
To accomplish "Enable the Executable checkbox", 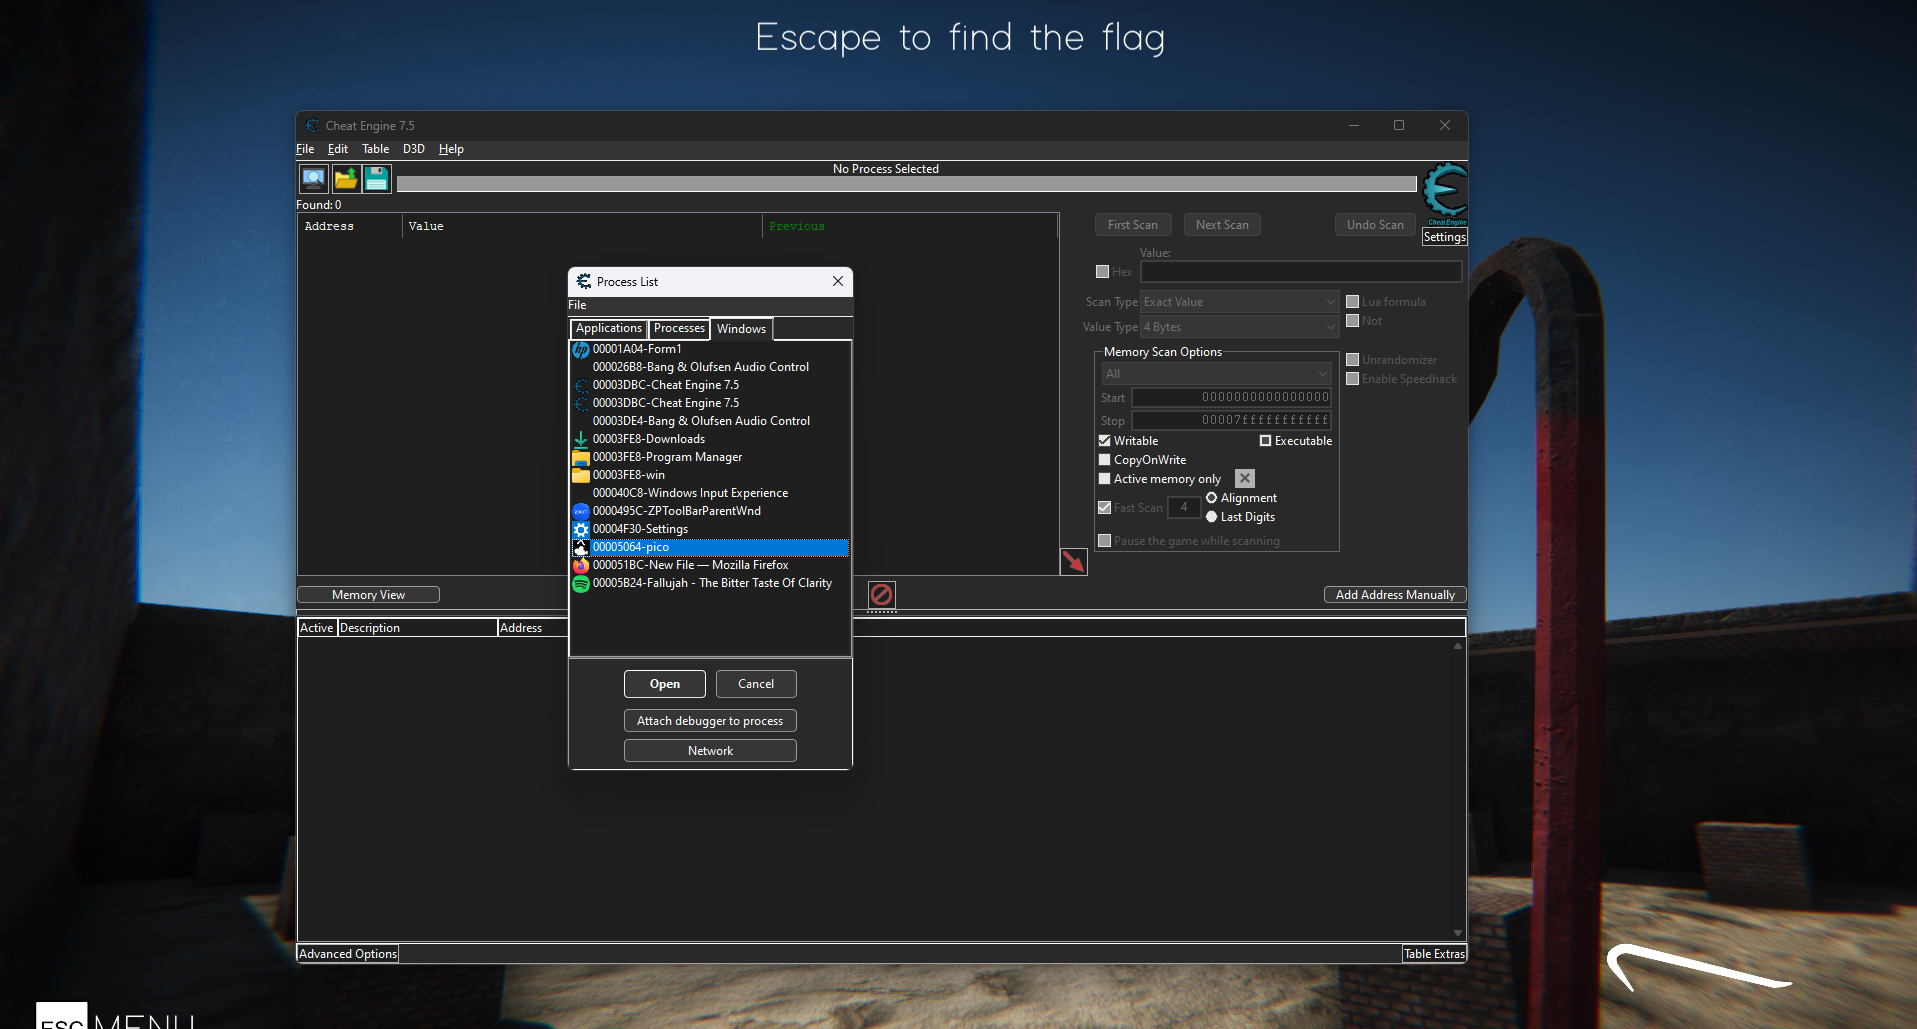I will (1265, 441).
